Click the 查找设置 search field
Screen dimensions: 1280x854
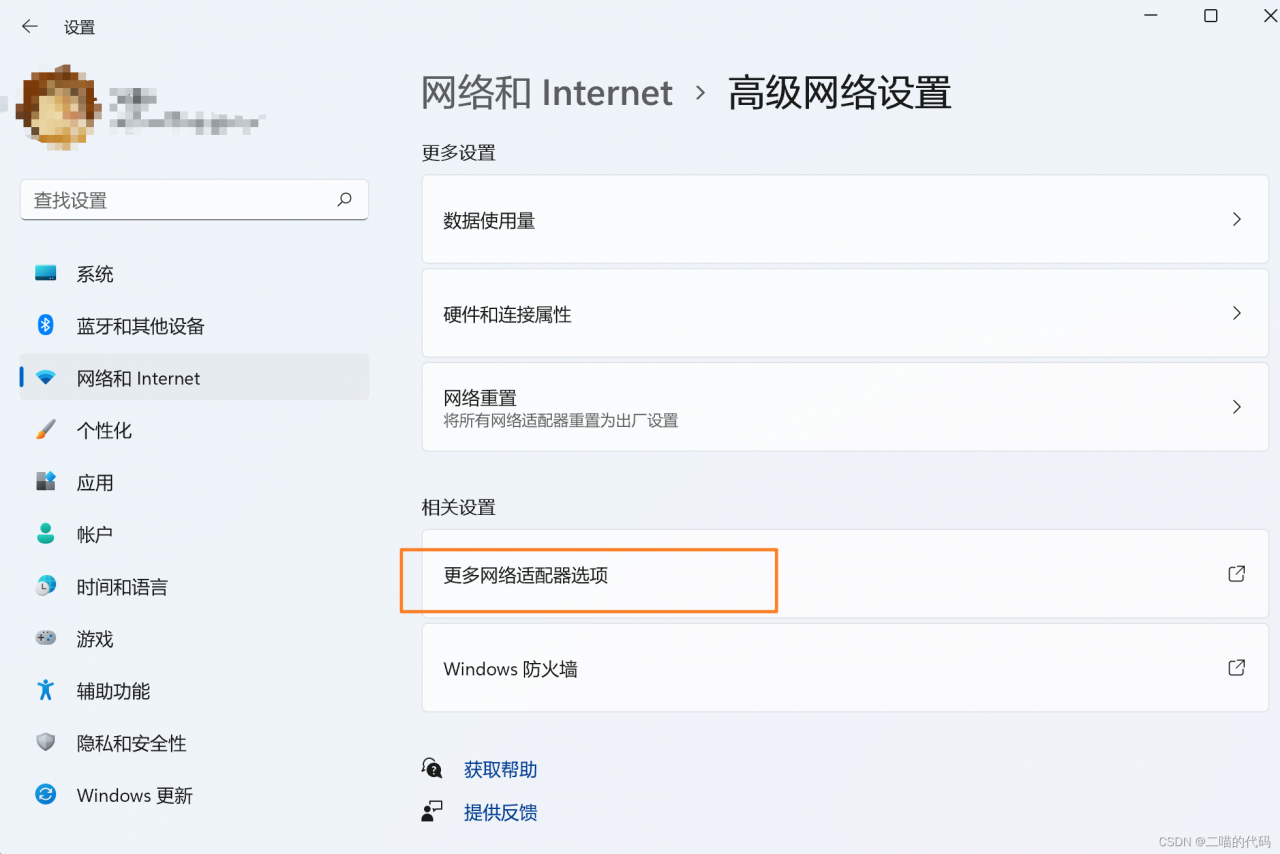coord(194,200)
